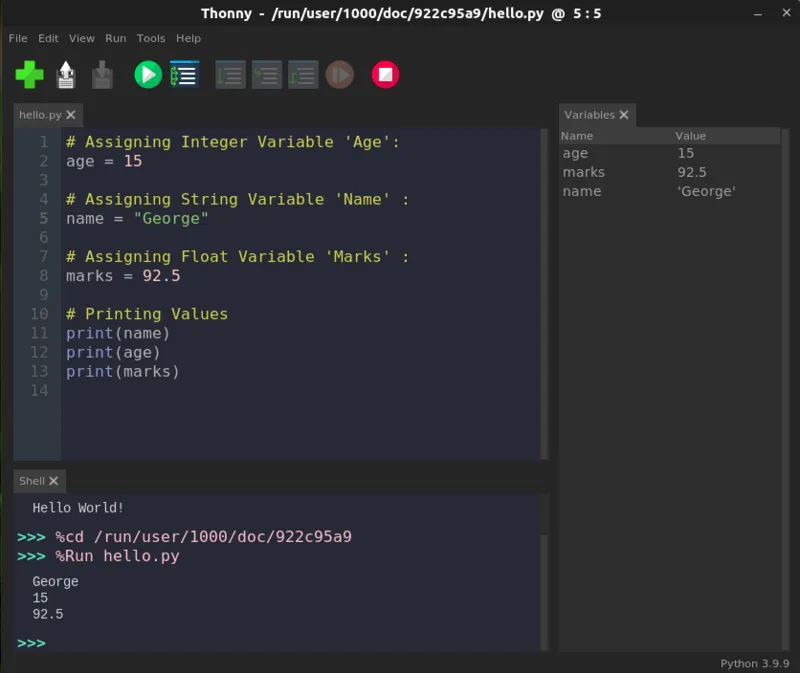800x673 pixels.
Task: Start debugging the current script
Action: (x=184, y=74)
